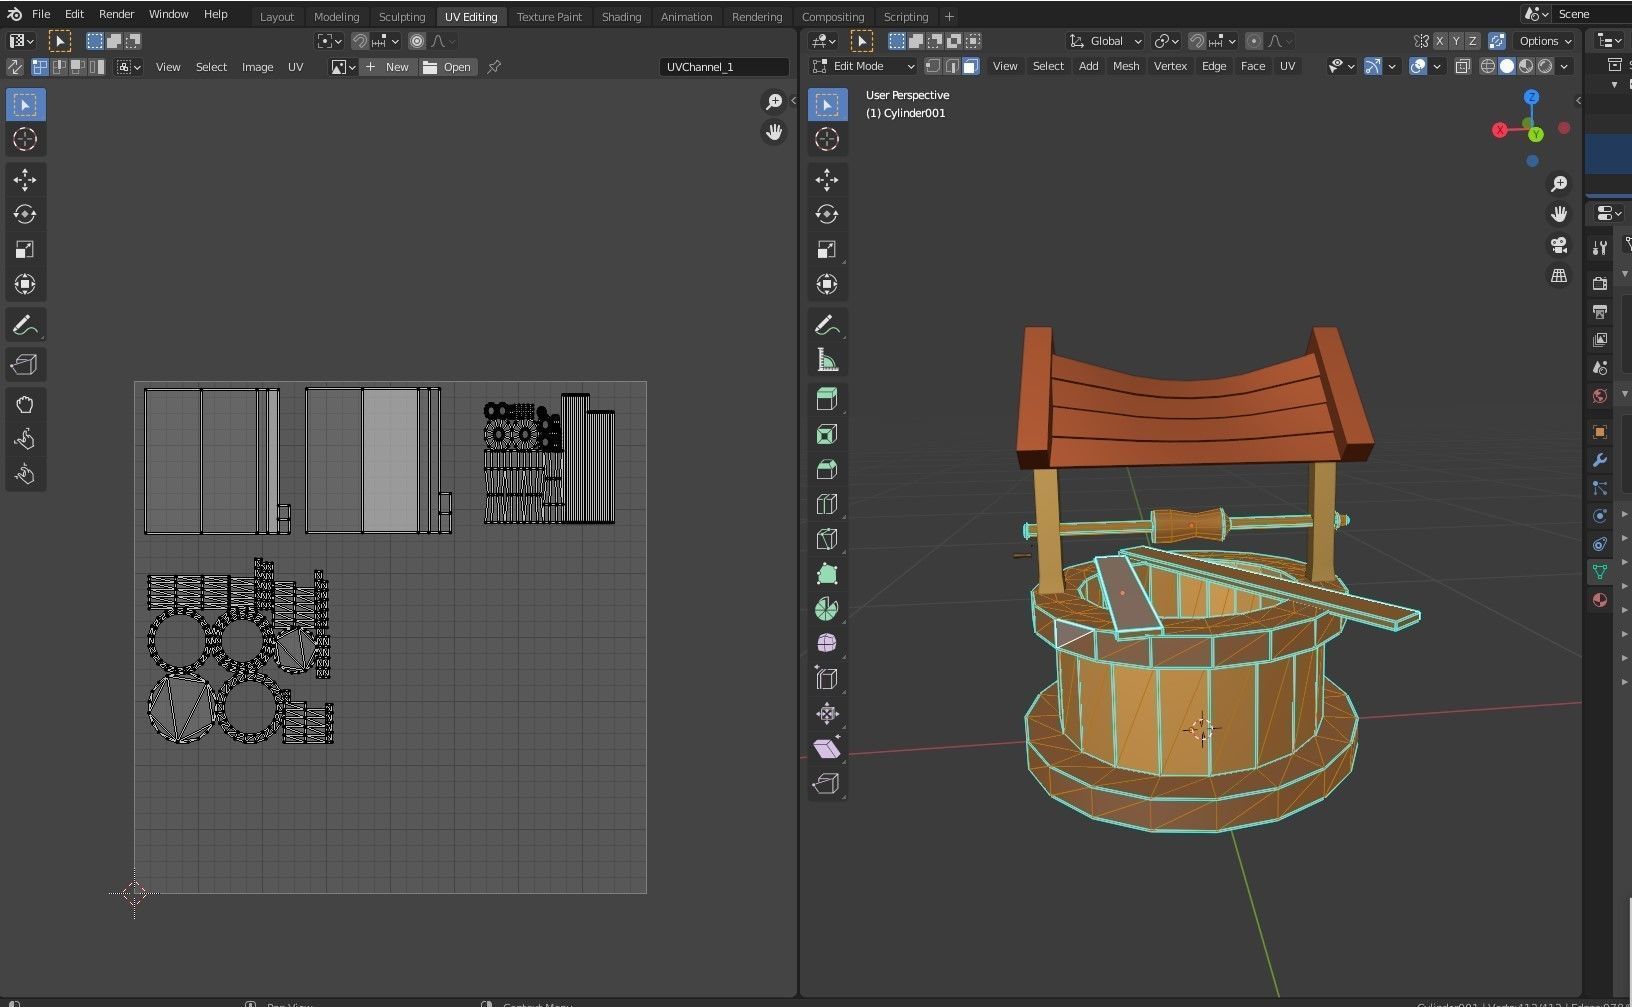Enable face select mode in 3D viewport
The width and height of the screenshot is (1632, 1007).
tap(970, 66)
